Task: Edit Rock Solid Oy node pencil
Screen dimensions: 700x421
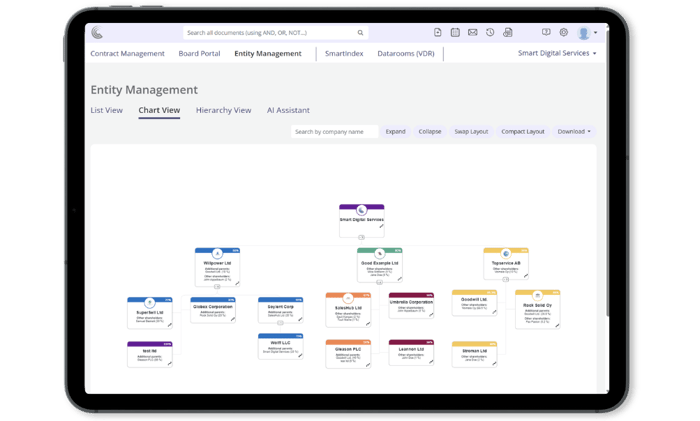Action: (x=557, y=325)
